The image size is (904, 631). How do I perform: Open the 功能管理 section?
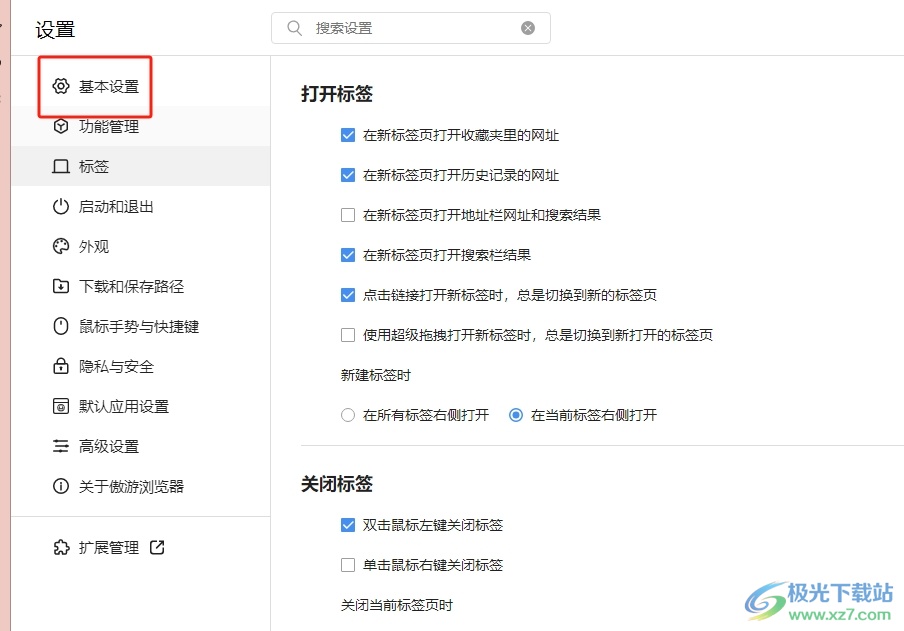tap(108, 126)
